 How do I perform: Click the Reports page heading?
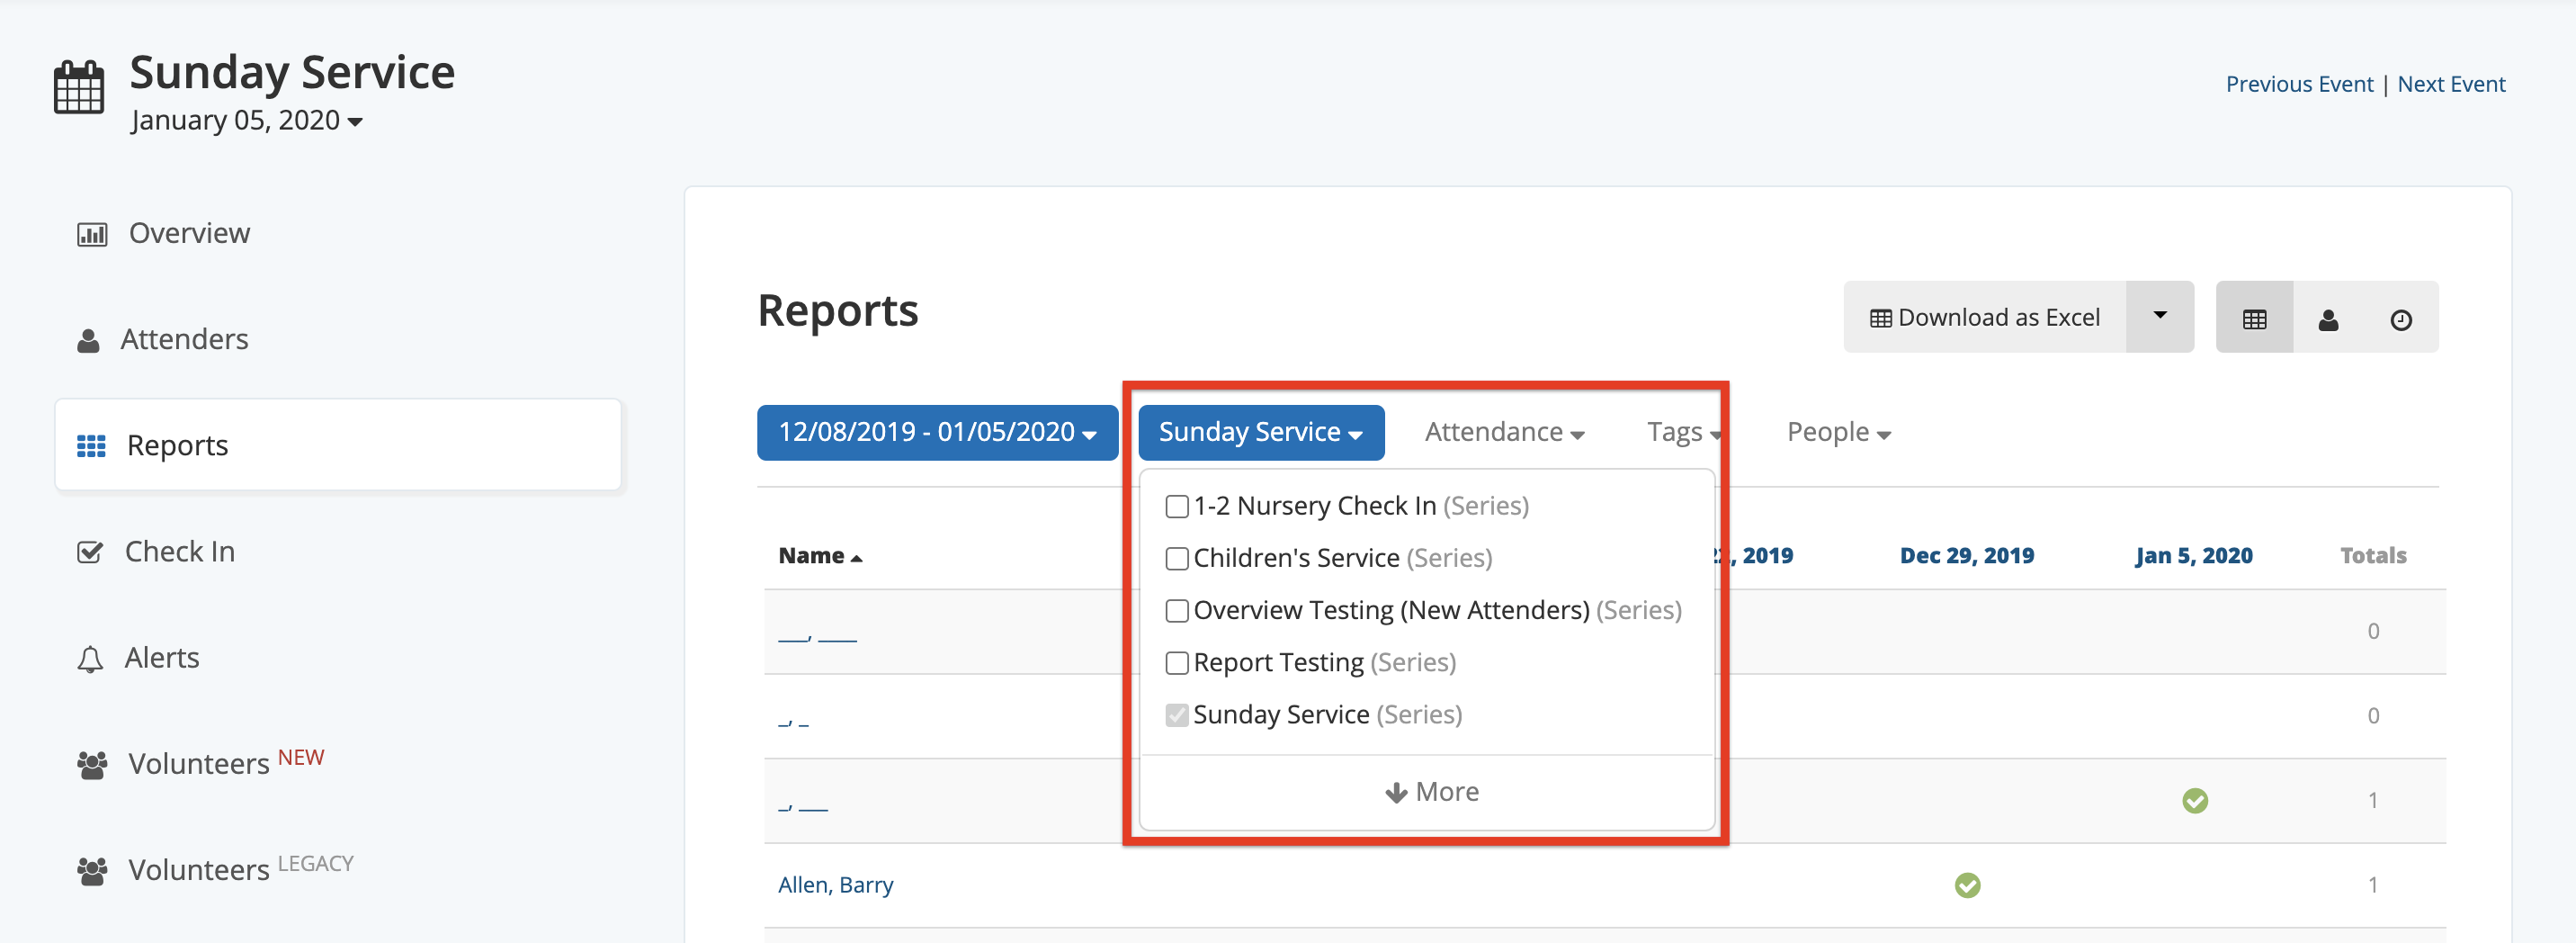(837, 311)
